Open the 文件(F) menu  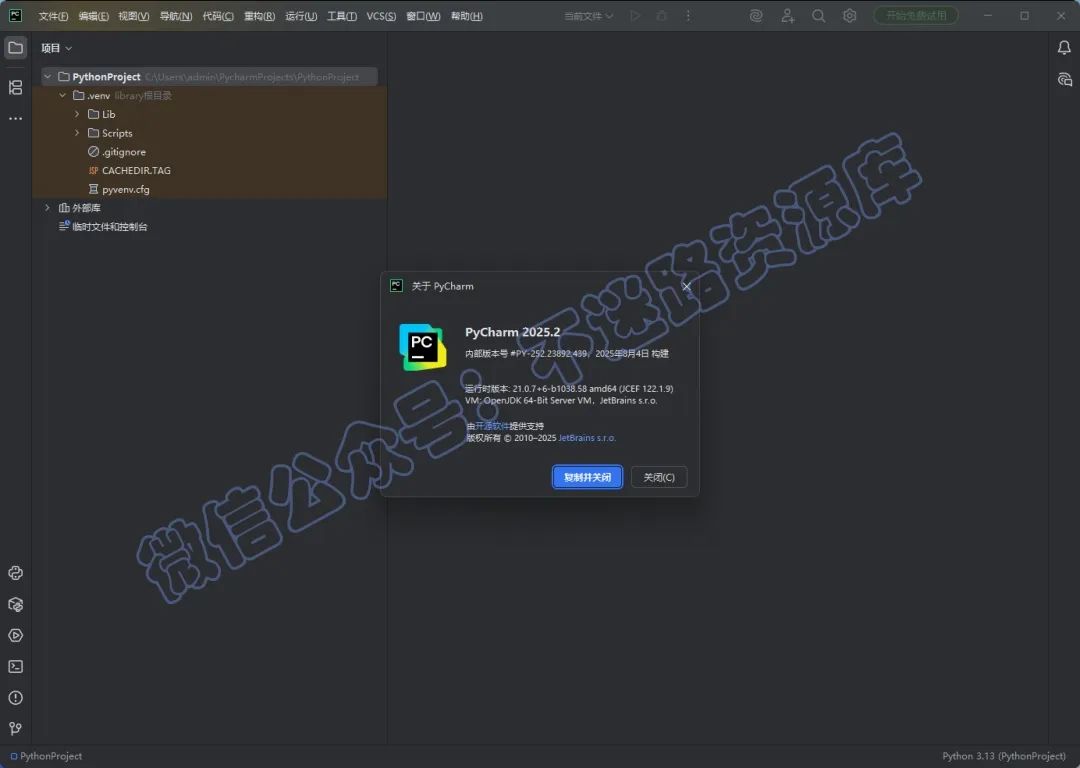click(53, 16)
